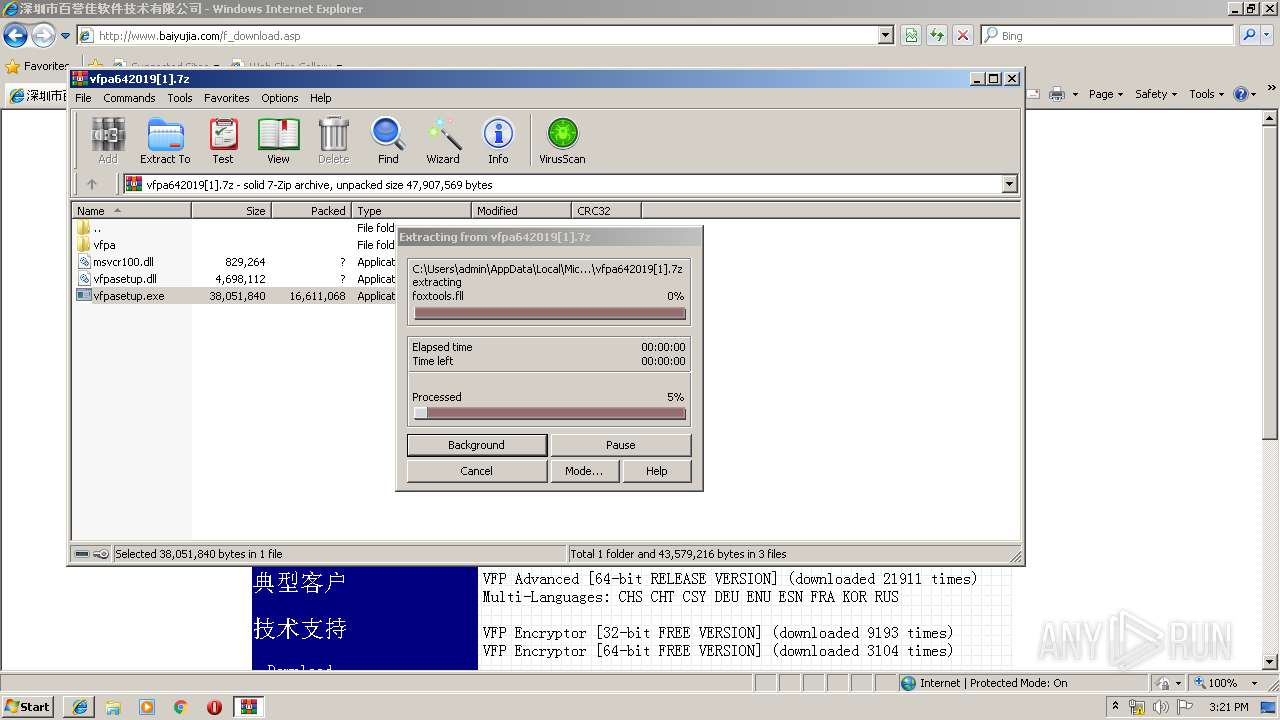
Task: Open WinRAR Help menu
Action: tap(321, 98)
